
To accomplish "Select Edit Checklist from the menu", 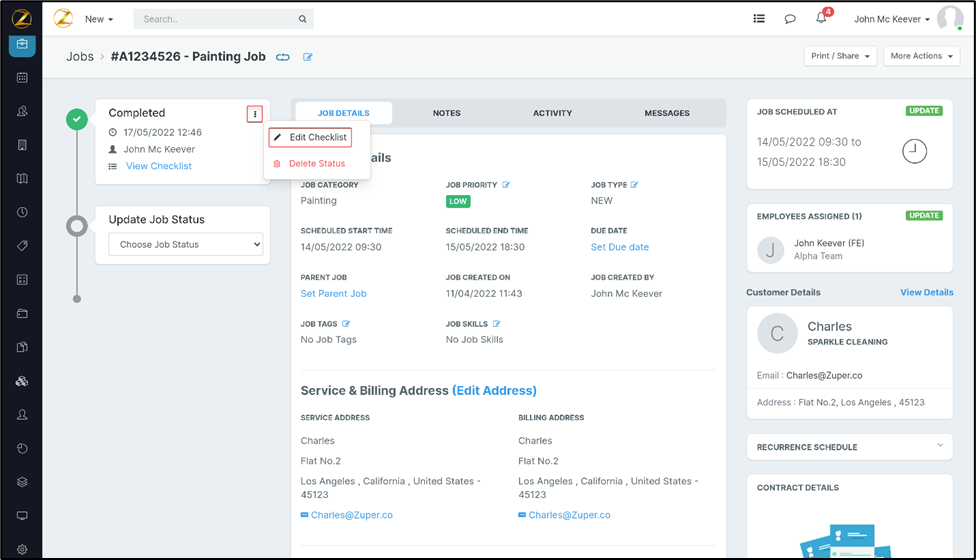I will point(311,138).
